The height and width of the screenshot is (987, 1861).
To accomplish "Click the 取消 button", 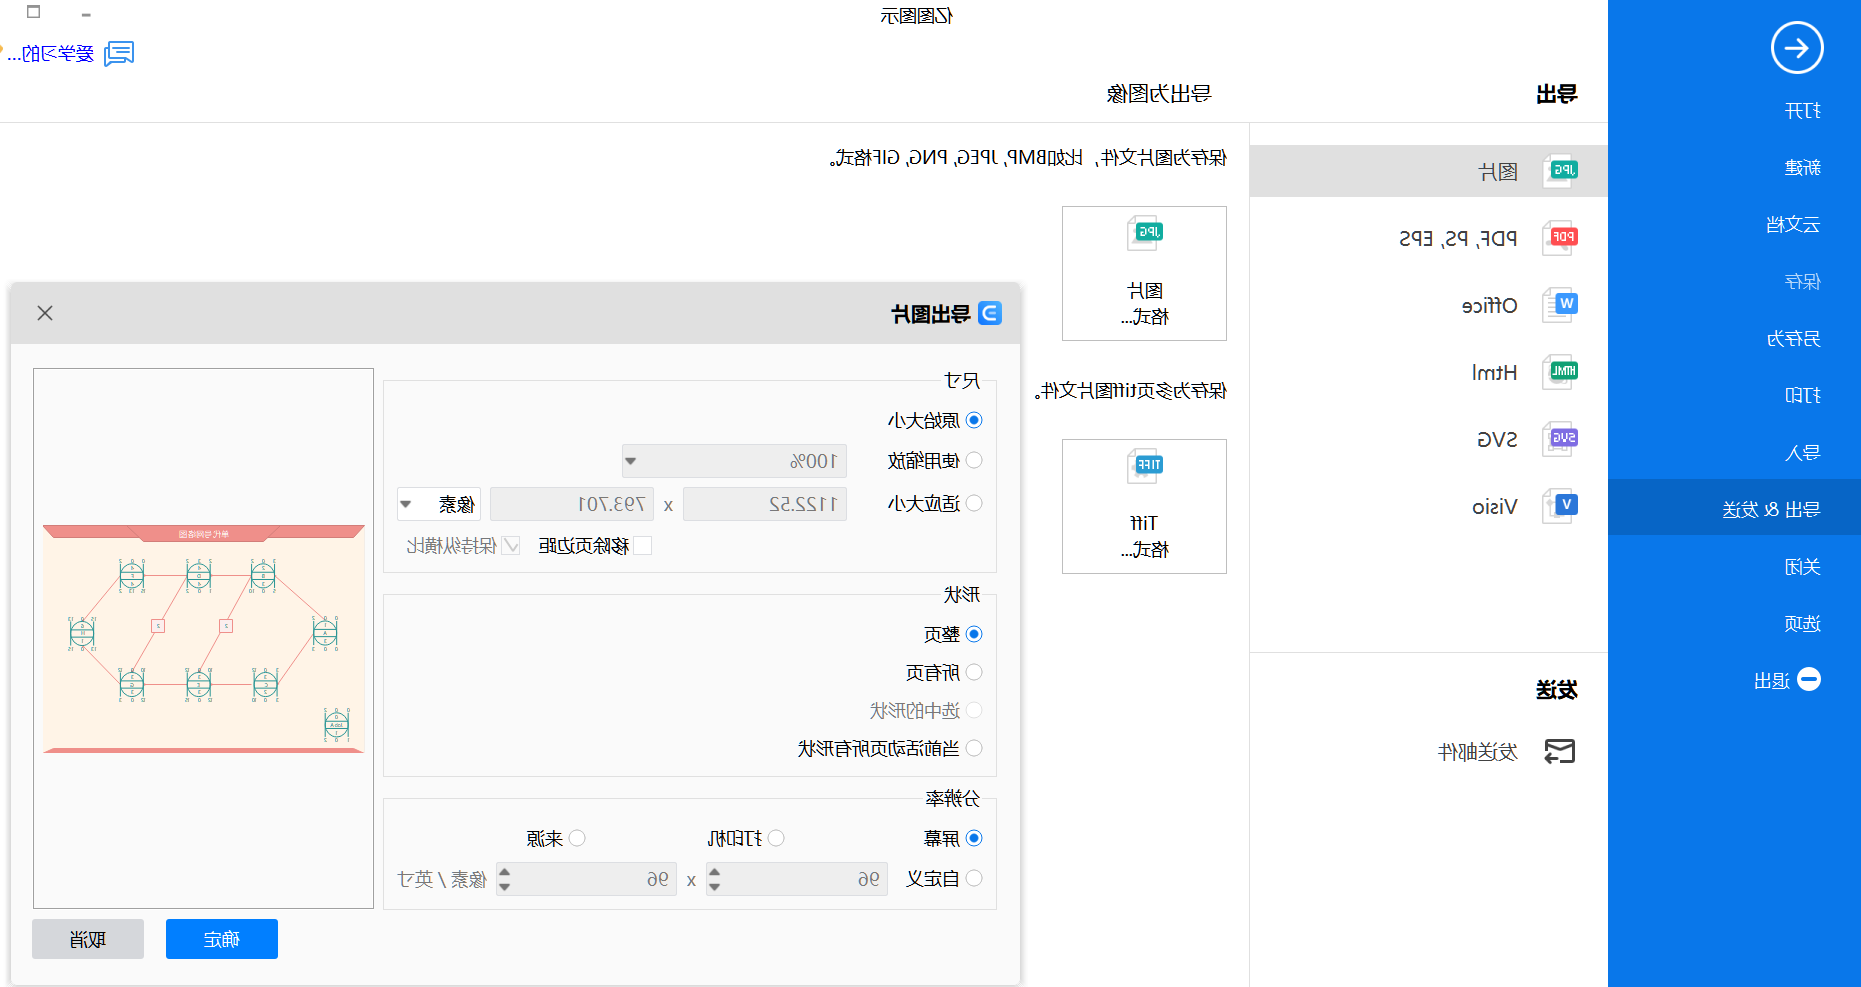I will click(88, 939).
